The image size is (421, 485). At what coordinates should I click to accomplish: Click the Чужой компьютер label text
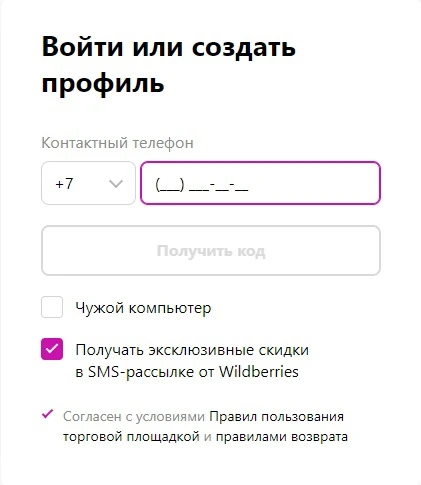tap(143, 308)
